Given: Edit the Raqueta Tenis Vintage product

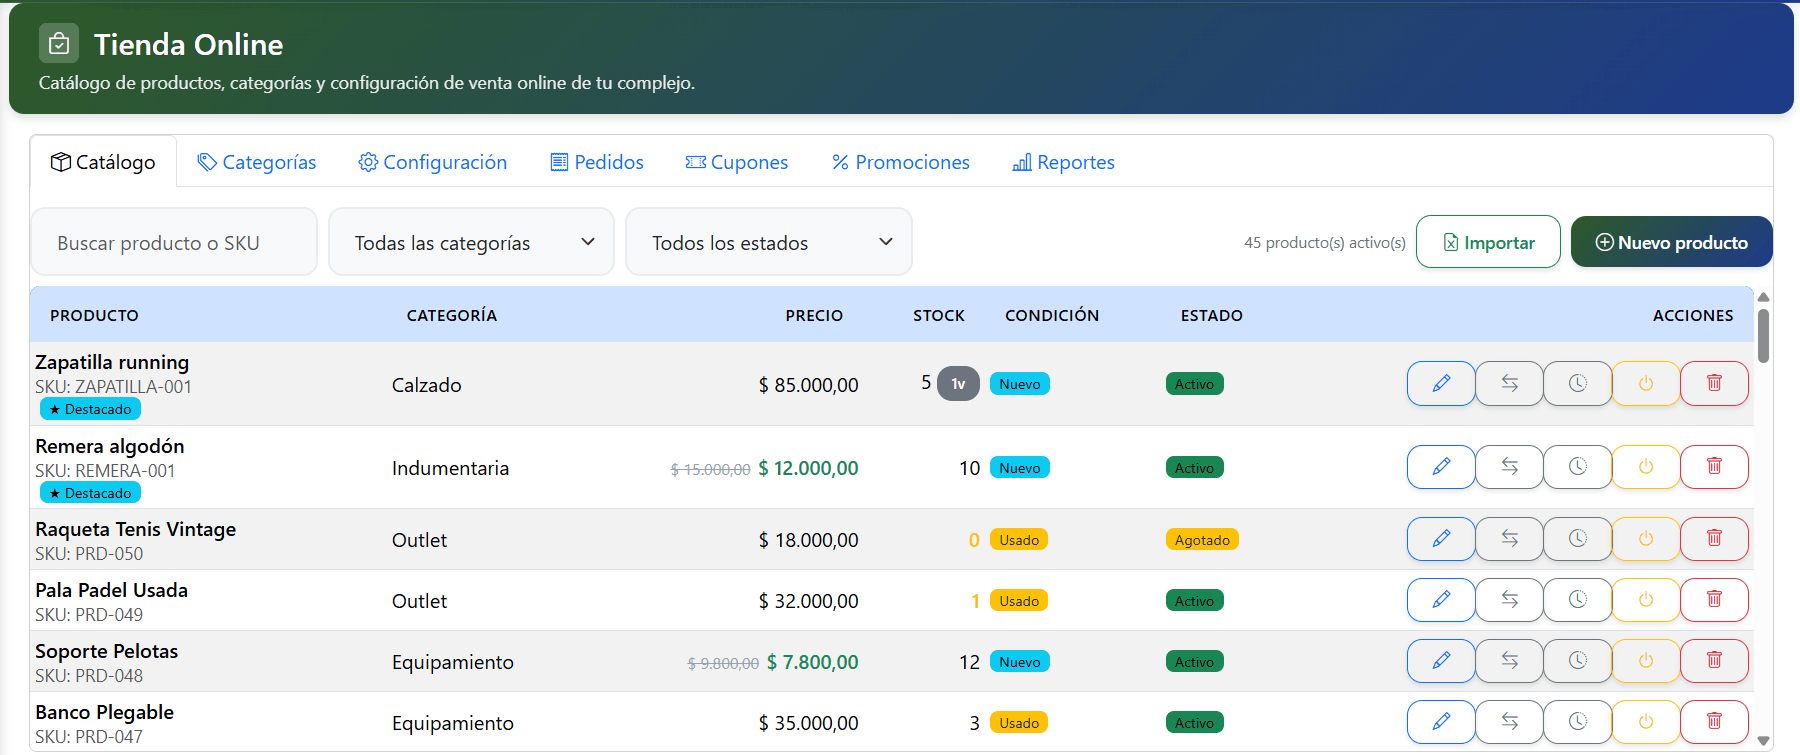Looking at the screenshot, I should click(1441, 539).
